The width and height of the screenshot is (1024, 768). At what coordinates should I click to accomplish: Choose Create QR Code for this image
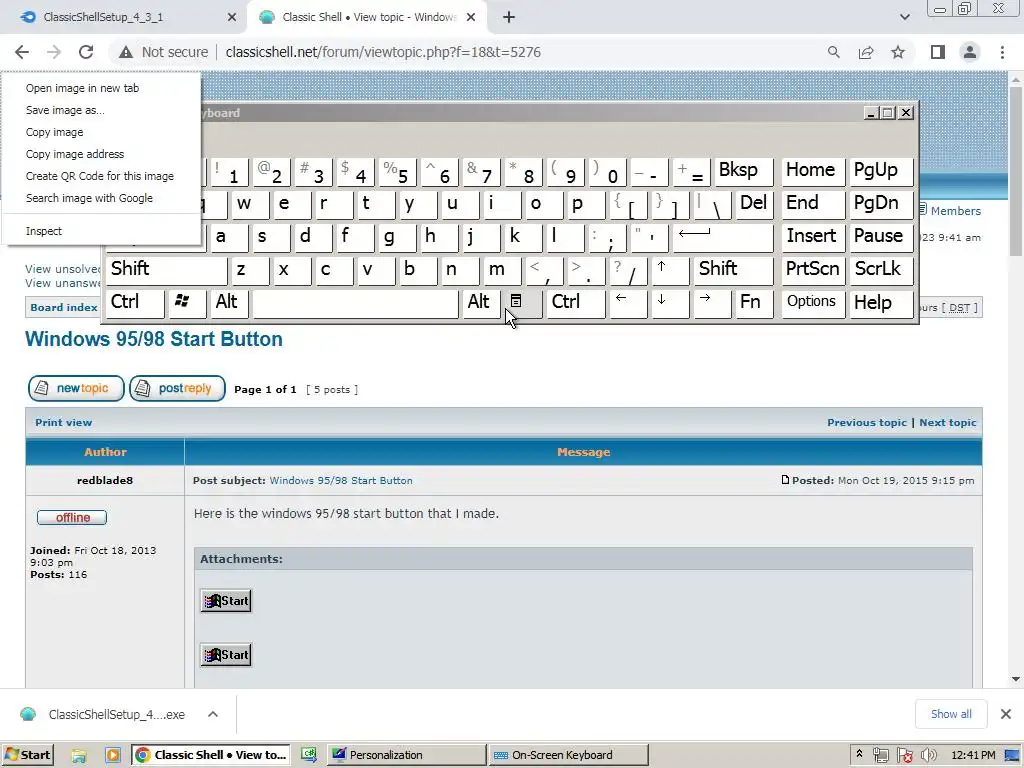pyautogui.click(x=101, y=176)
